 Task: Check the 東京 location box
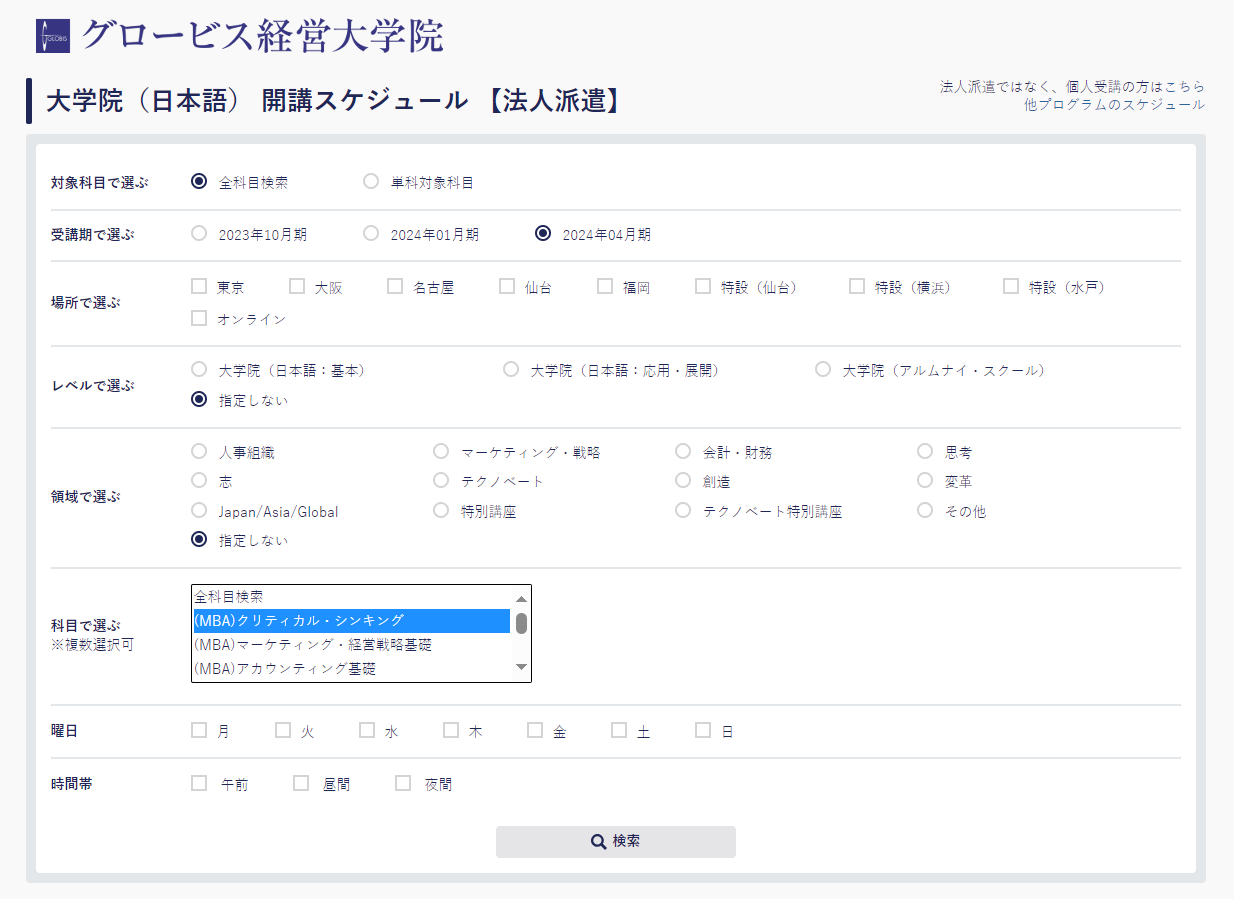click(x=199, y=286)
